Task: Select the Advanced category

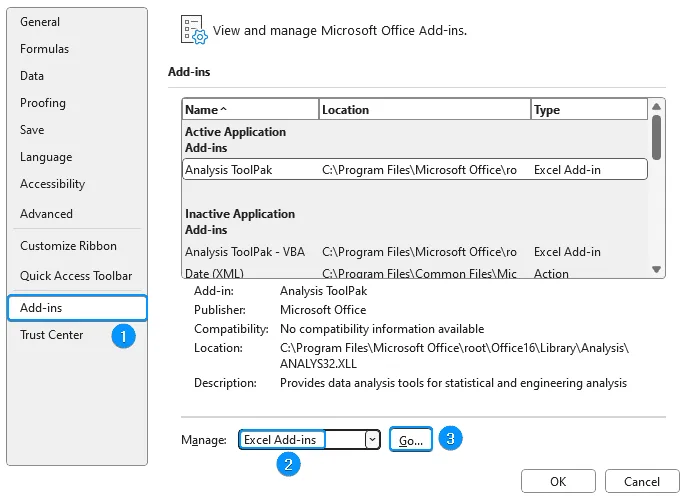Action: pyautogui.click(x=46, y=214)
